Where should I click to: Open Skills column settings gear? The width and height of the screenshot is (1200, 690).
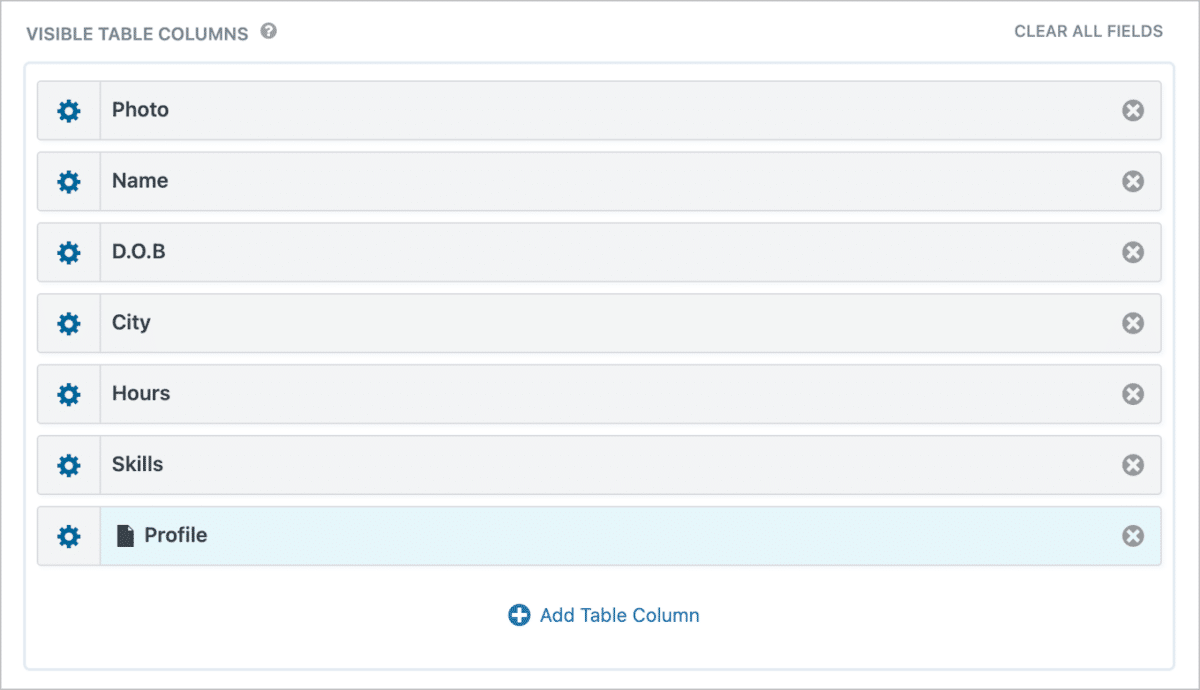(x=68, y=466)
